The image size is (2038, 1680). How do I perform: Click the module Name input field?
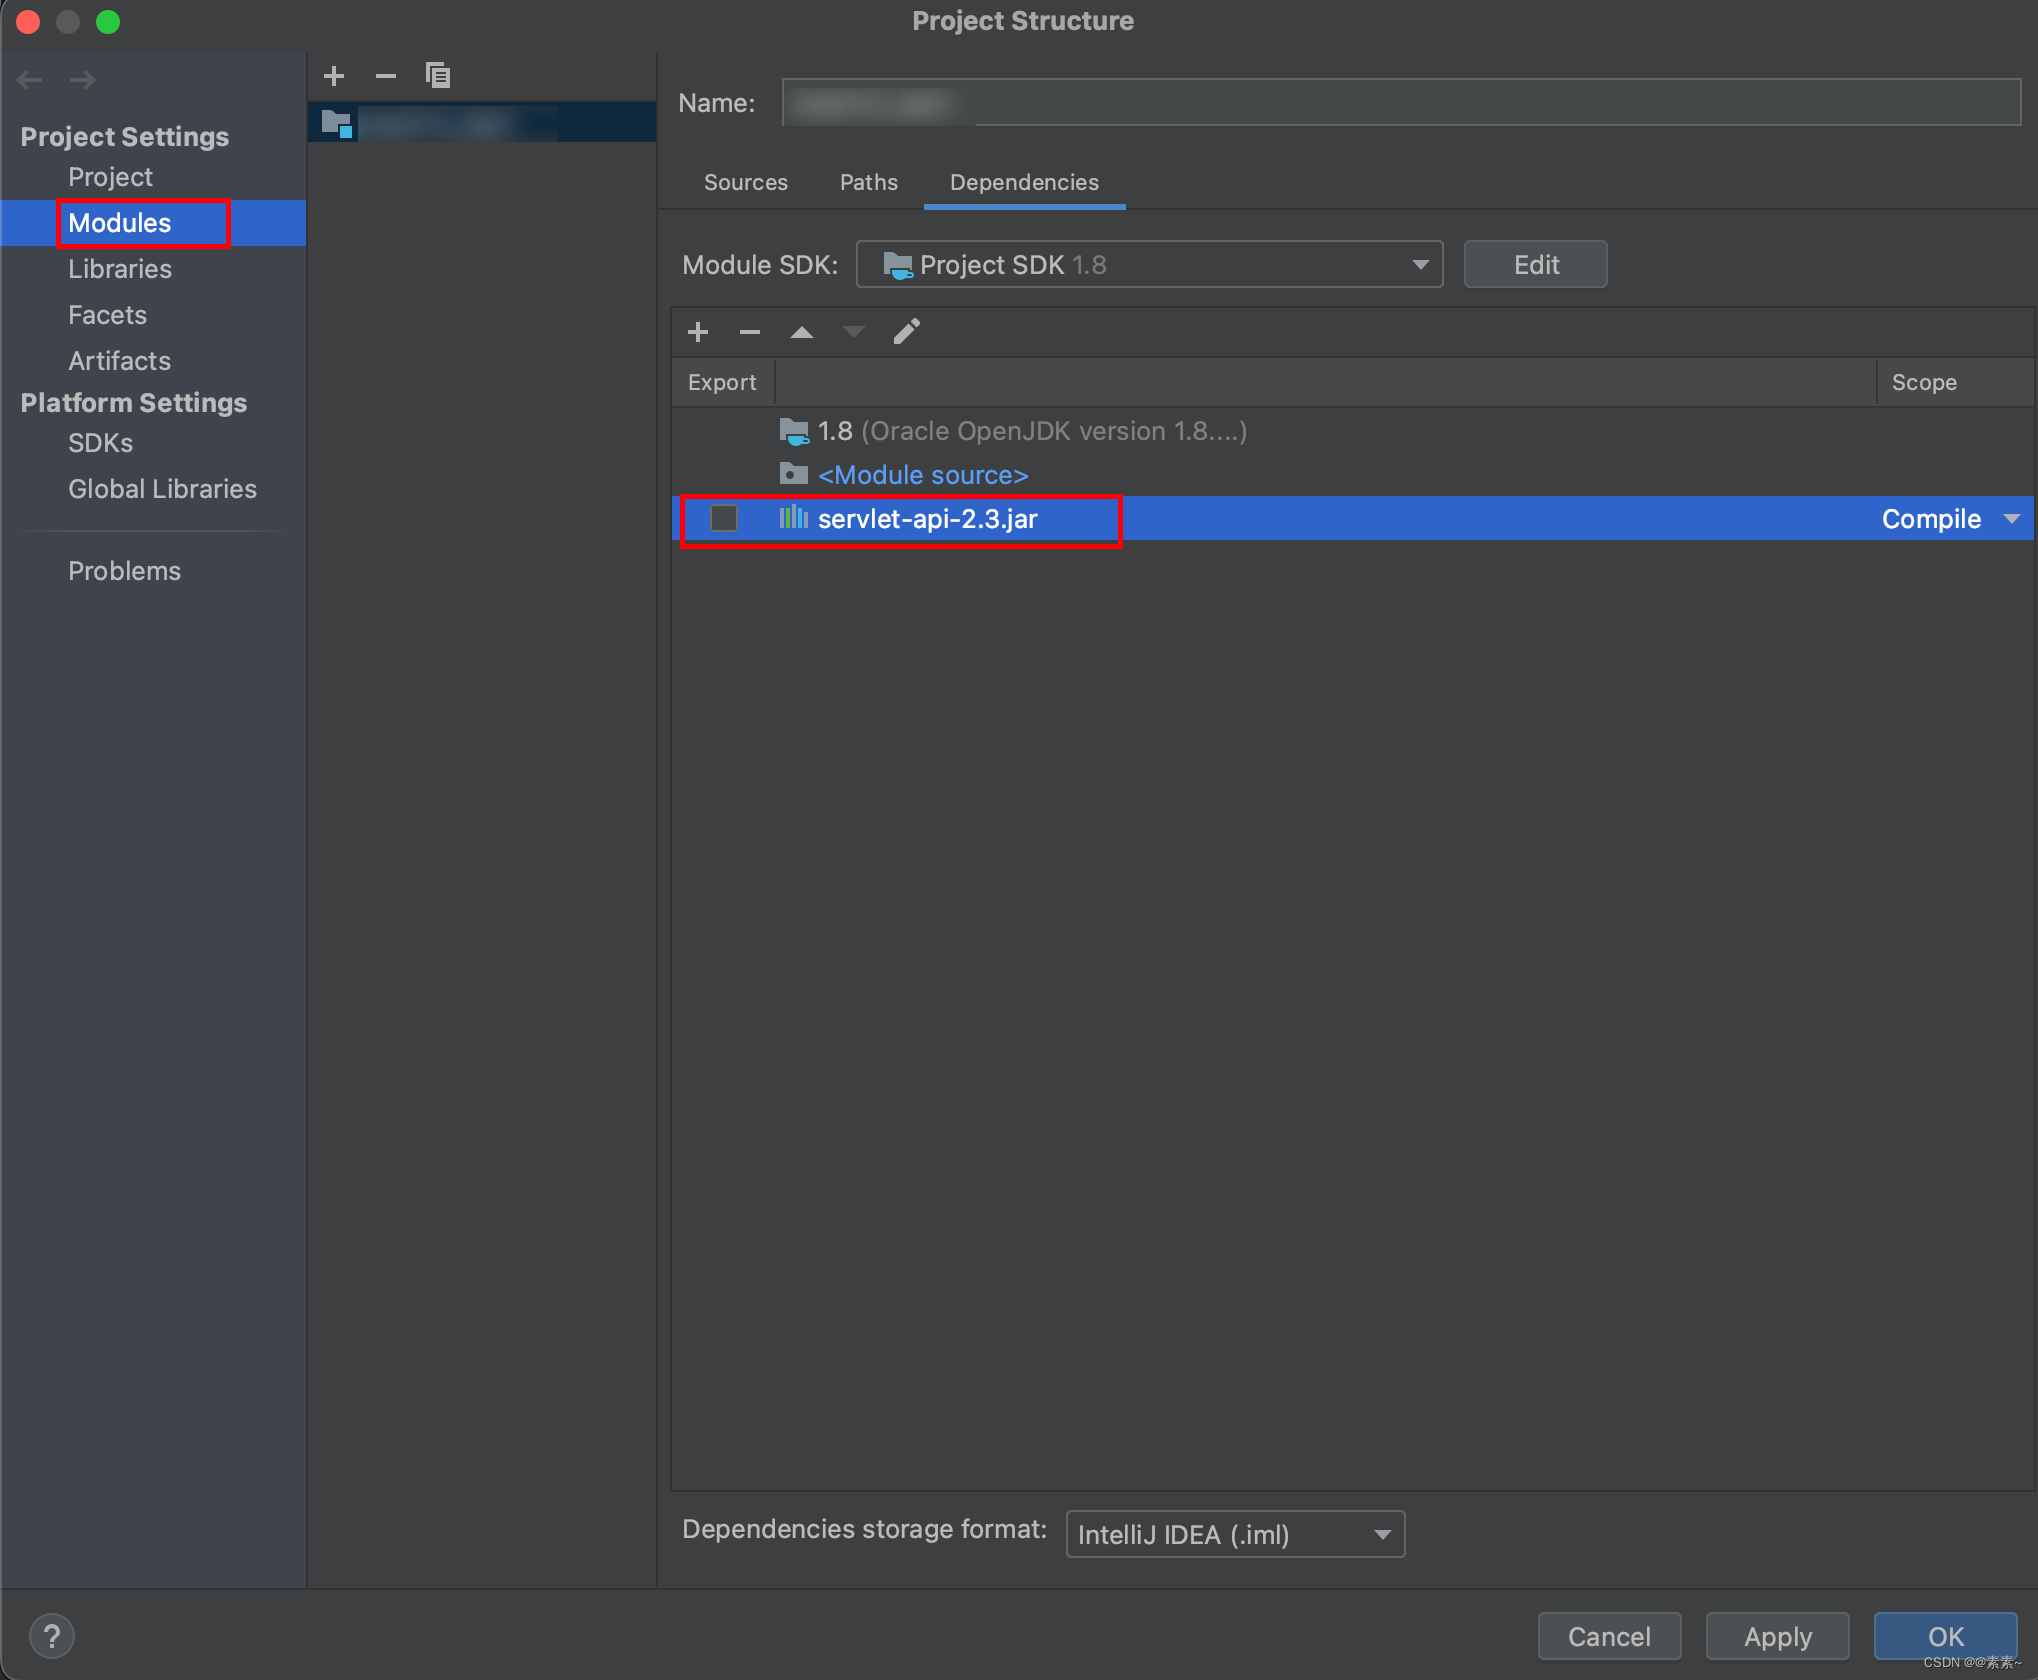point(1401,103)
